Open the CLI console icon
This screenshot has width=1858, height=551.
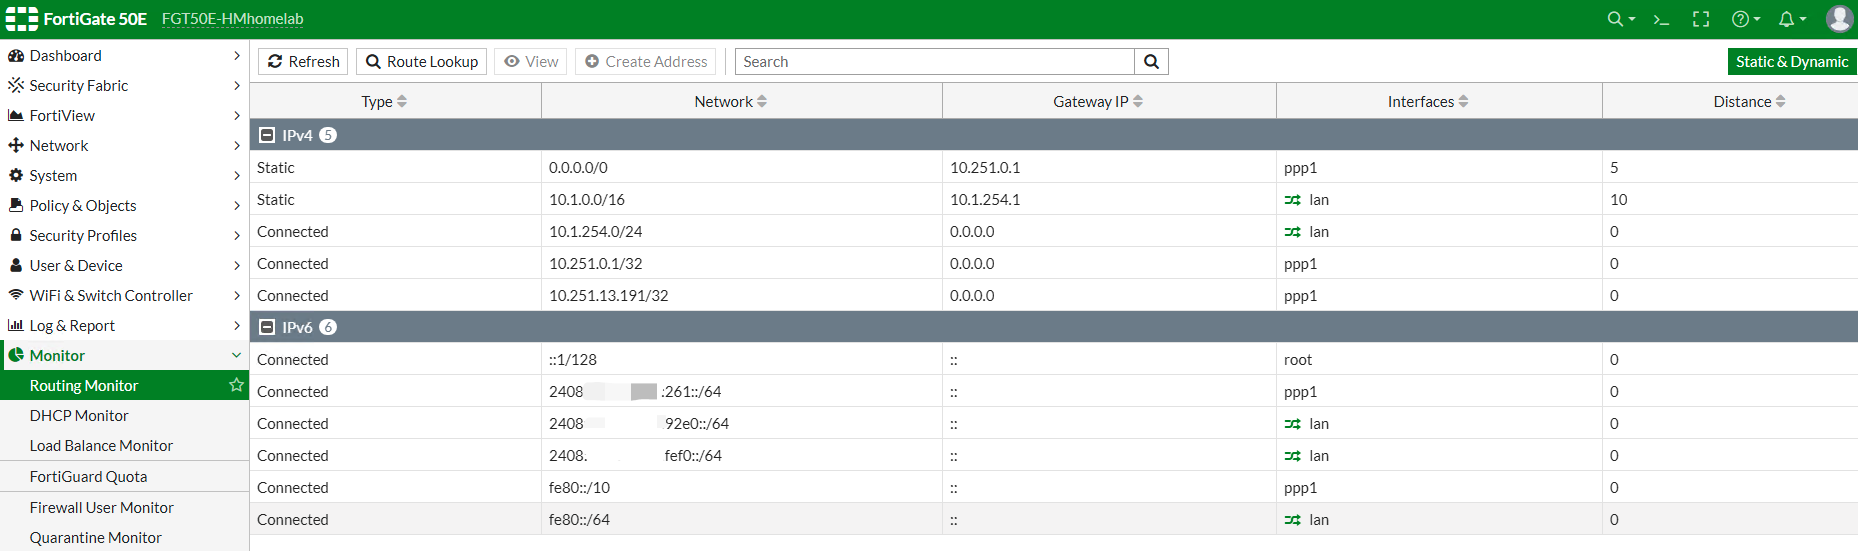tap(1661, 19)
